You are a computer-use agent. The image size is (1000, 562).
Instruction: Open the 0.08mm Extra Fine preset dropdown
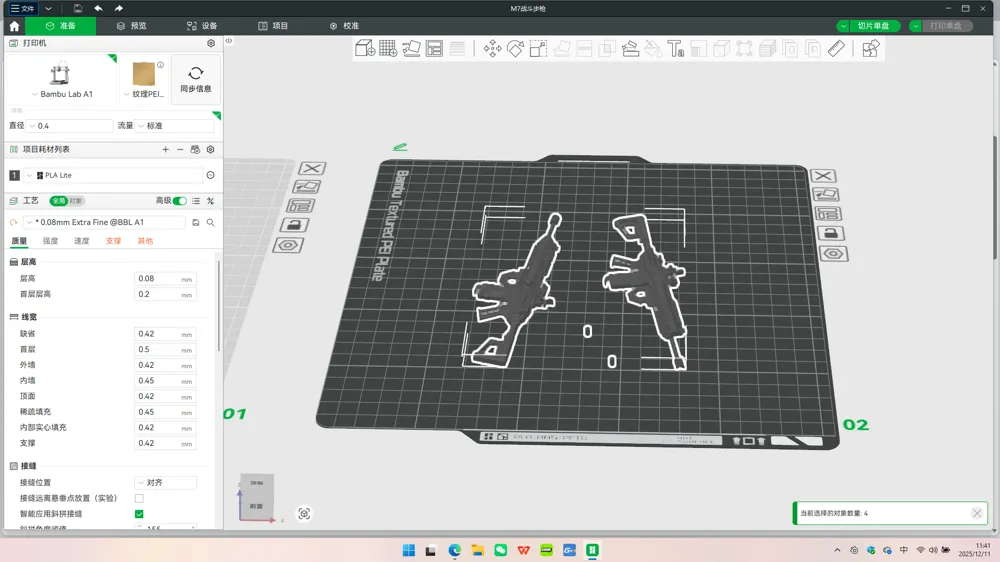(105, 223)
